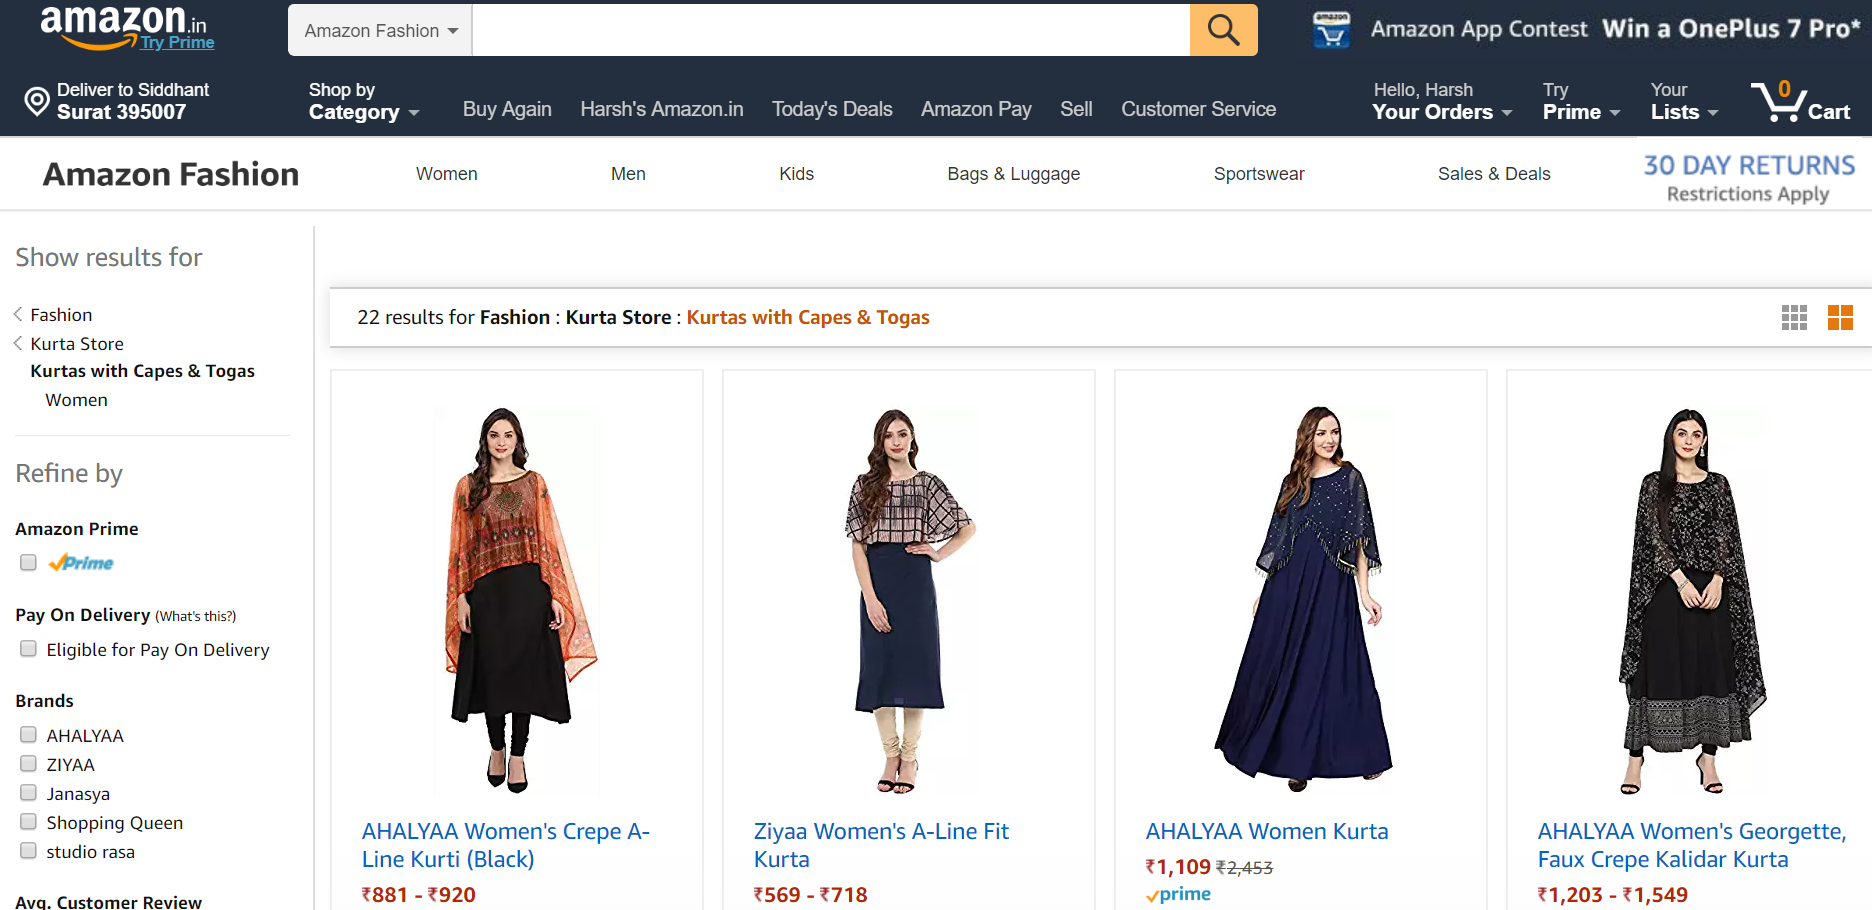Open Ziyaa Women's A-Line Fit Kurta title
The image size is (1872, 910).
click(x=881, y=845)
